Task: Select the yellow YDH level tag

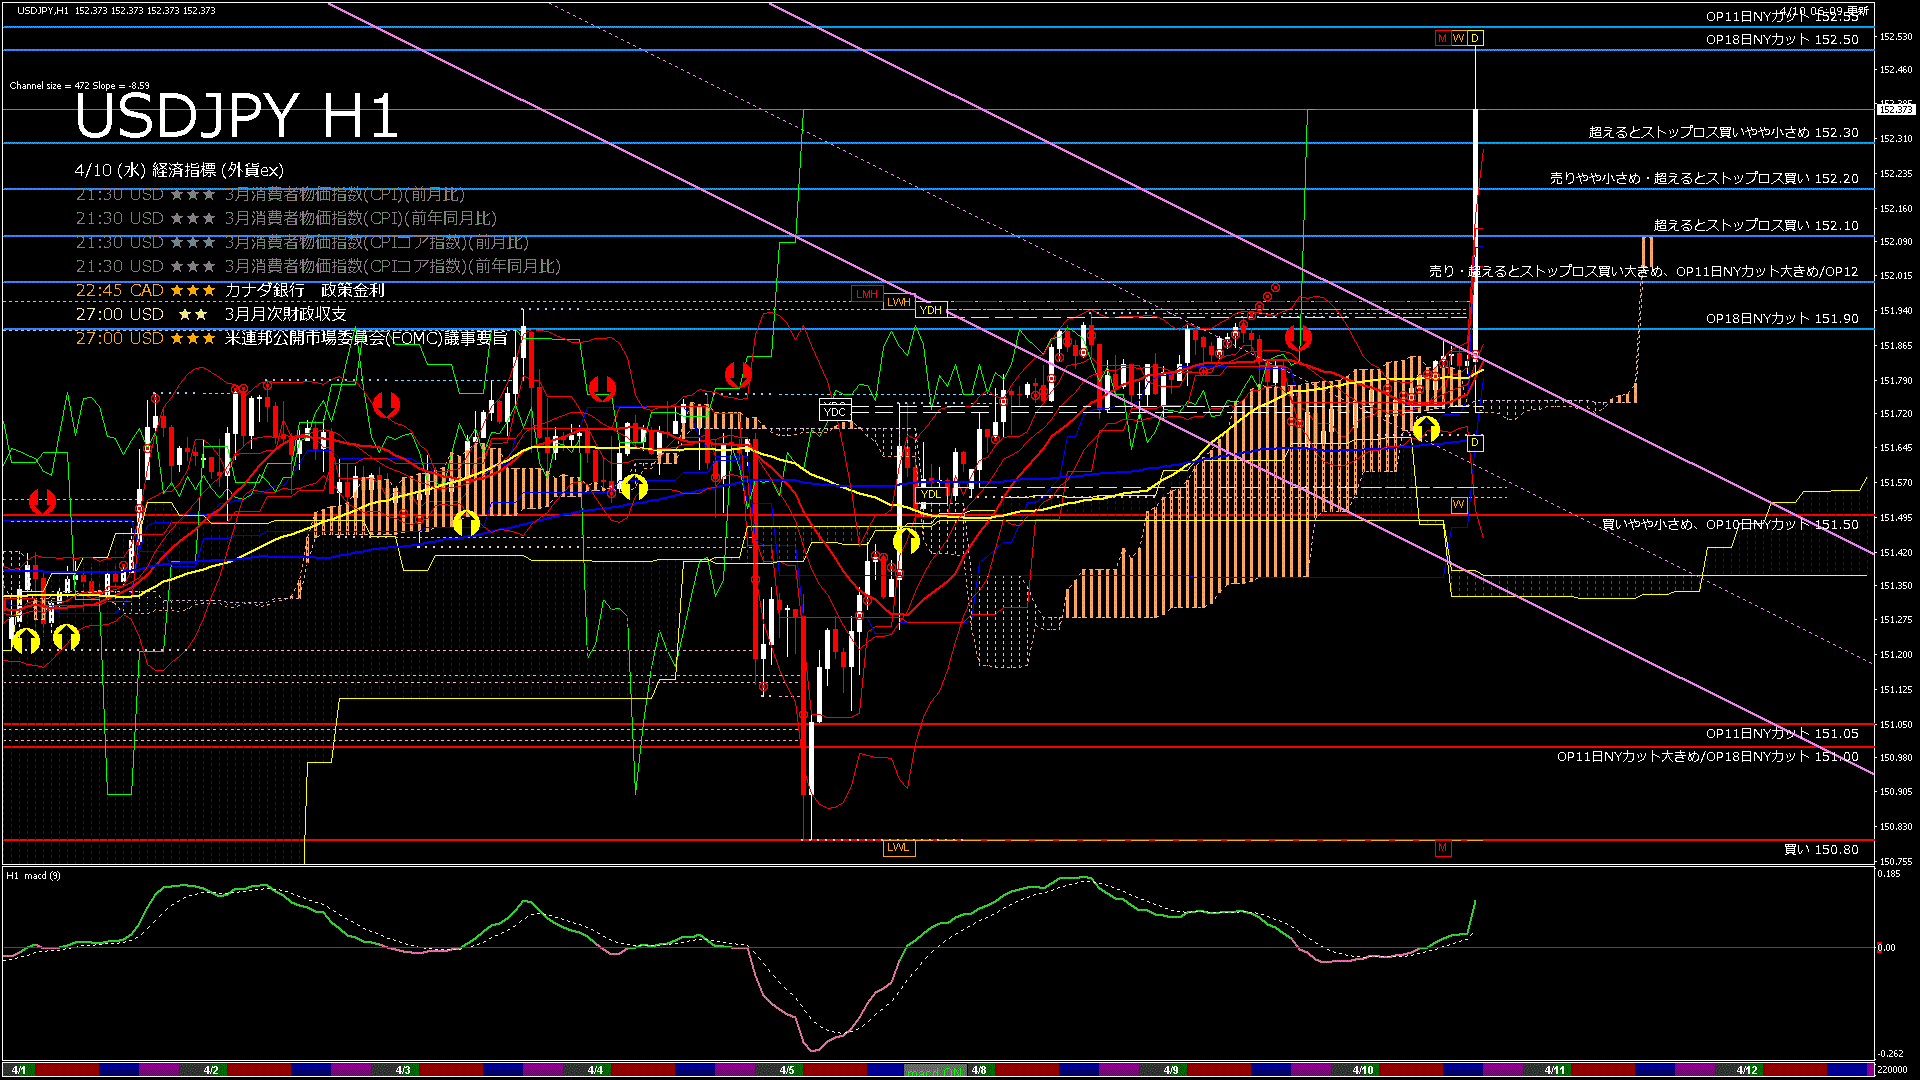Action: point(931,310)
